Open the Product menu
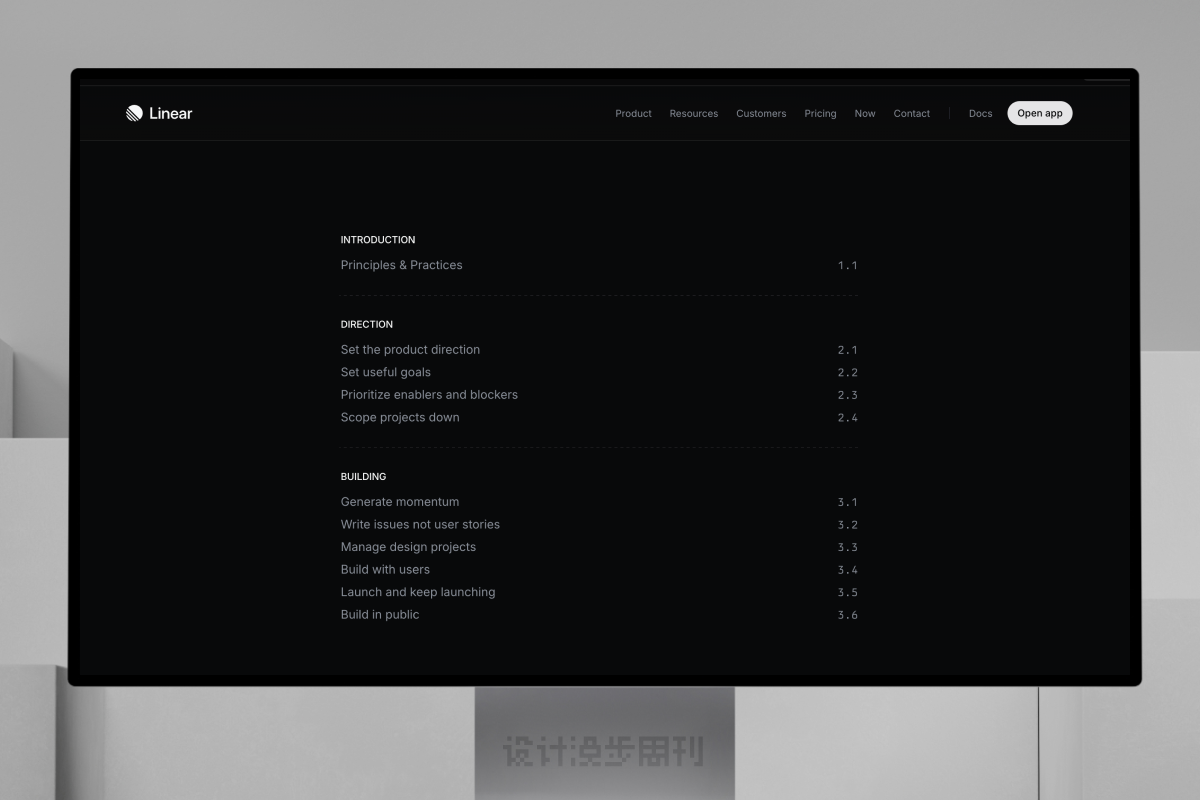The width and height of the screenshot is (1200, 800). tap(633, 114)
